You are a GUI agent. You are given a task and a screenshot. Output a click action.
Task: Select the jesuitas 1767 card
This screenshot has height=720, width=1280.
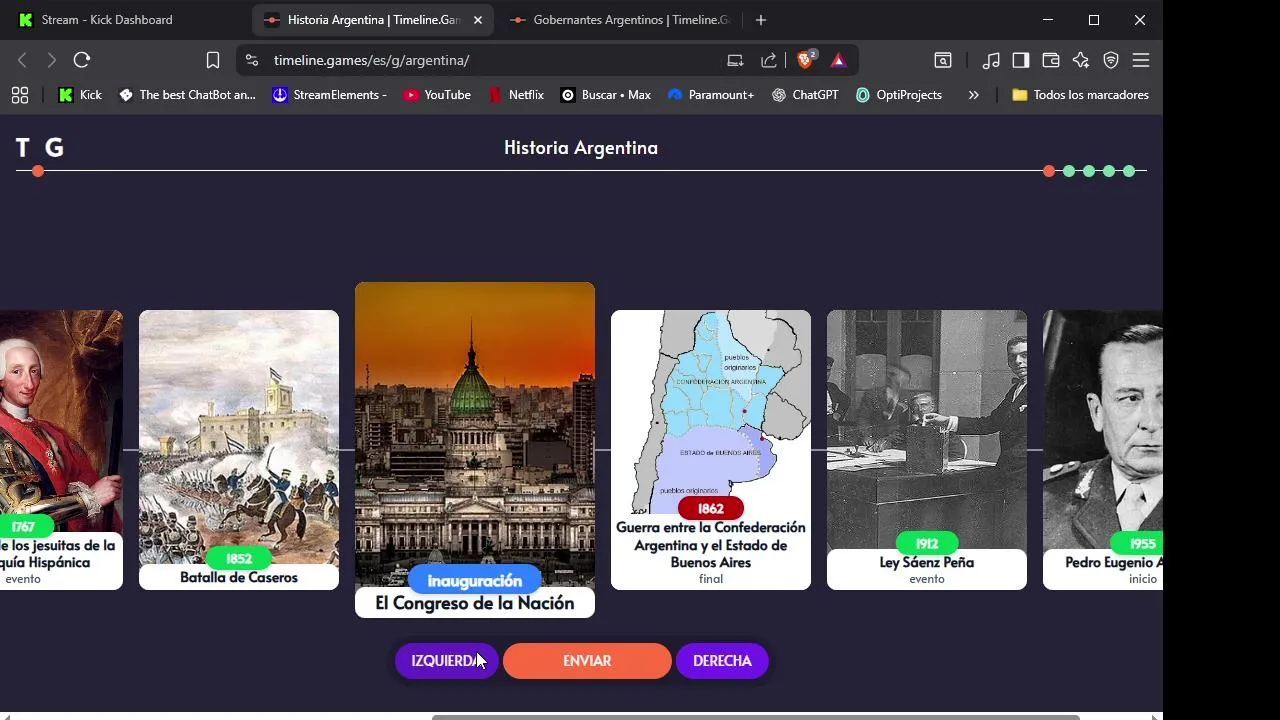click(61, 450)
